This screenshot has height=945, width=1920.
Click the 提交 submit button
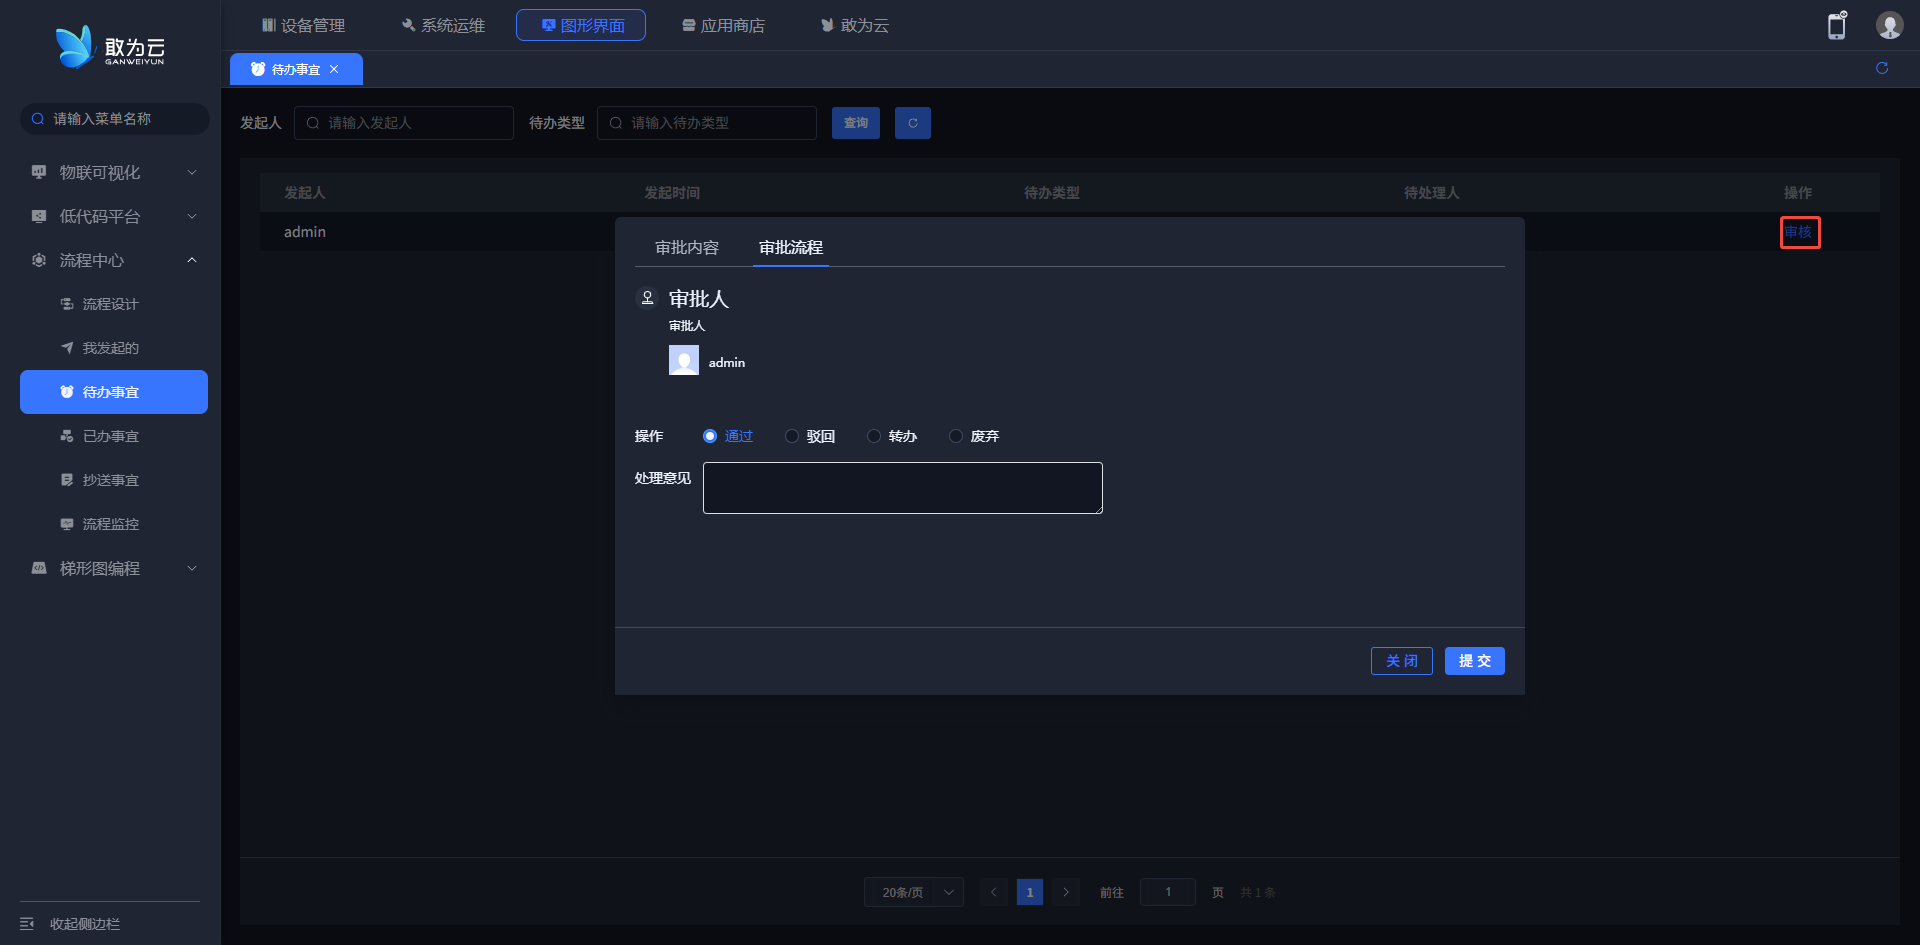[1475, 661]
